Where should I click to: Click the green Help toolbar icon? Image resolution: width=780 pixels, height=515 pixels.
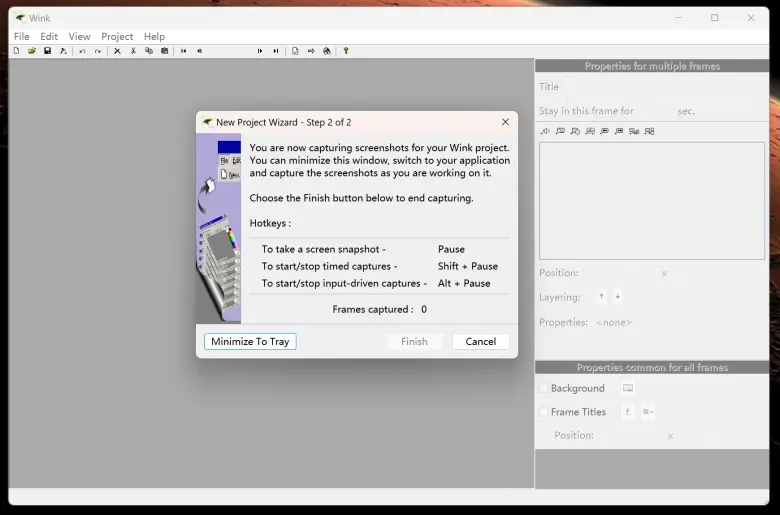click(x=346, y=51)
